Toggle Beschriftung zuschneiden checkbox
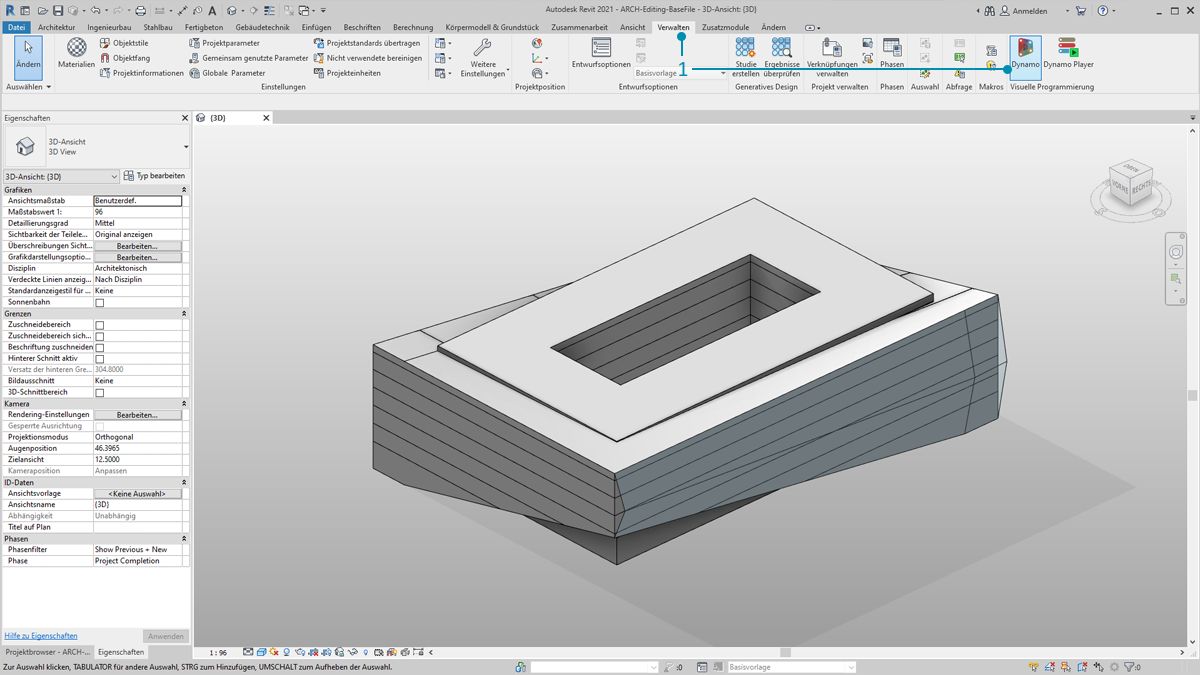1200x675 pixels. tap(99, 347)
